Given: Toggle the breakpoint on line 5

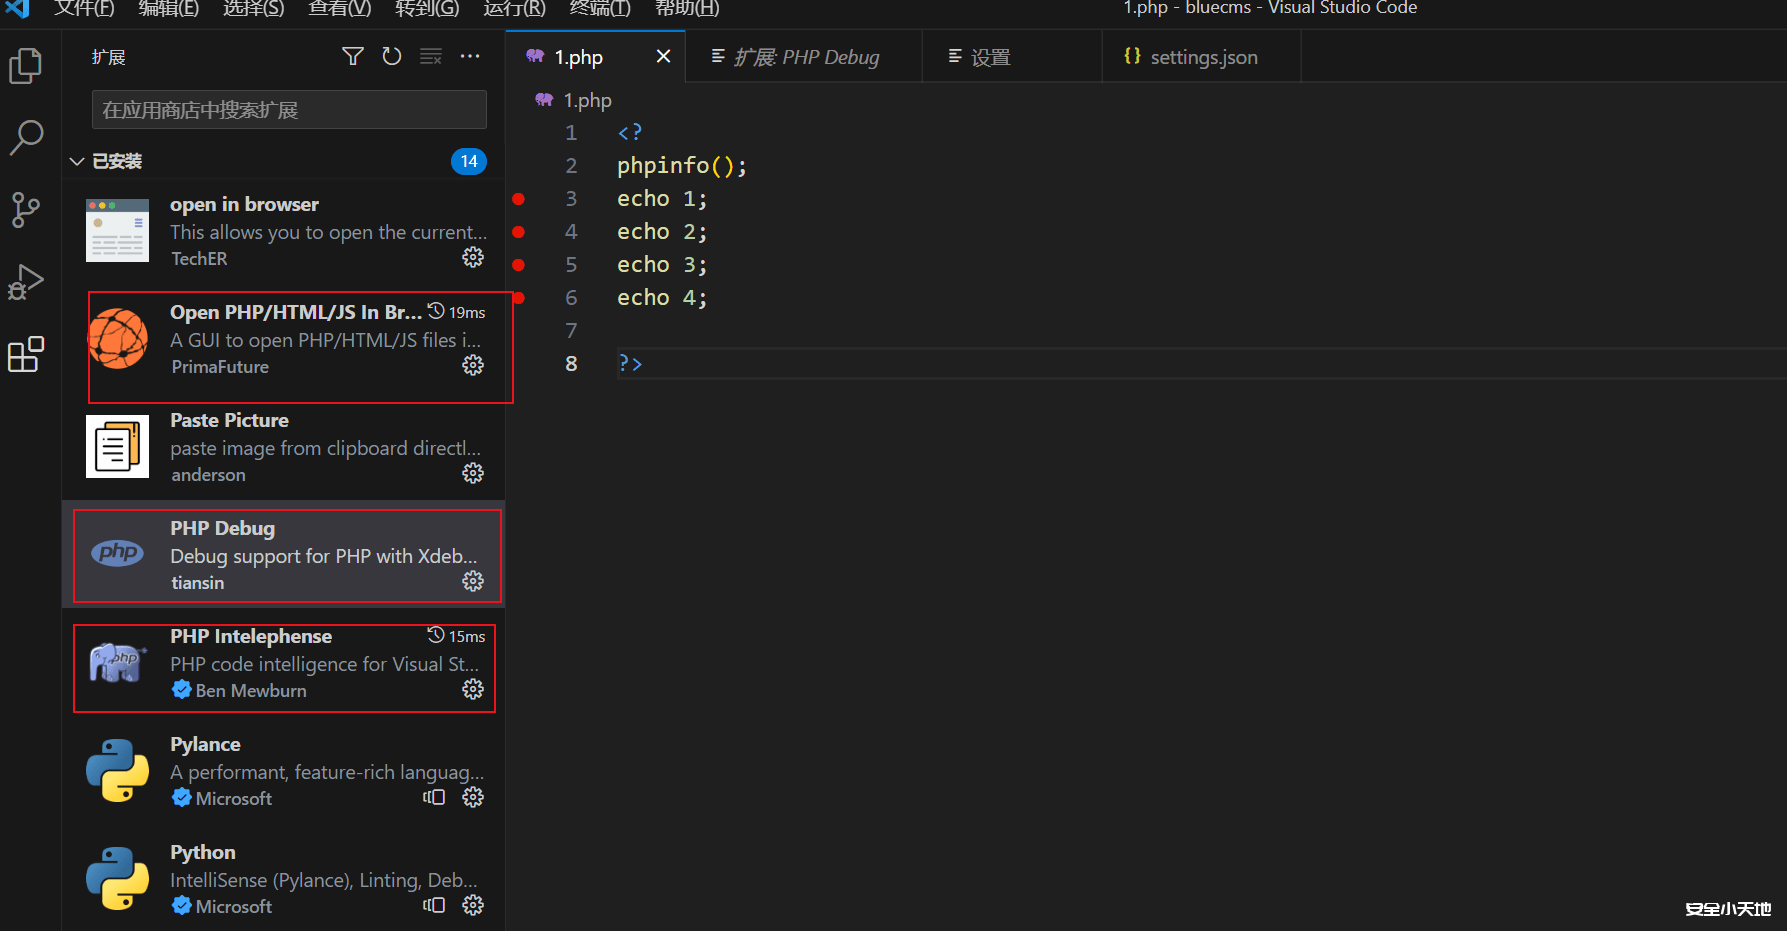Looking at the screenshot, I should click(x=518, y=265).
